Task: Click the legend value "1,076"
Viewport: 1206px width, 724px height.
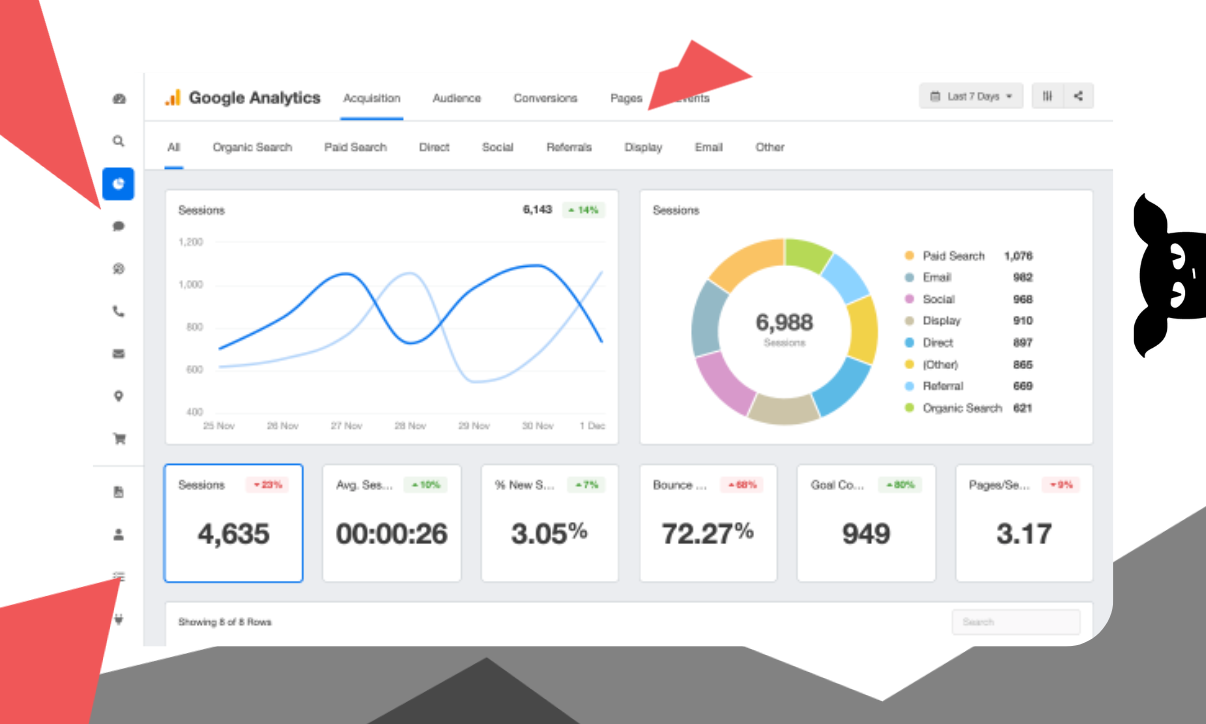Action: point(1019,256)
